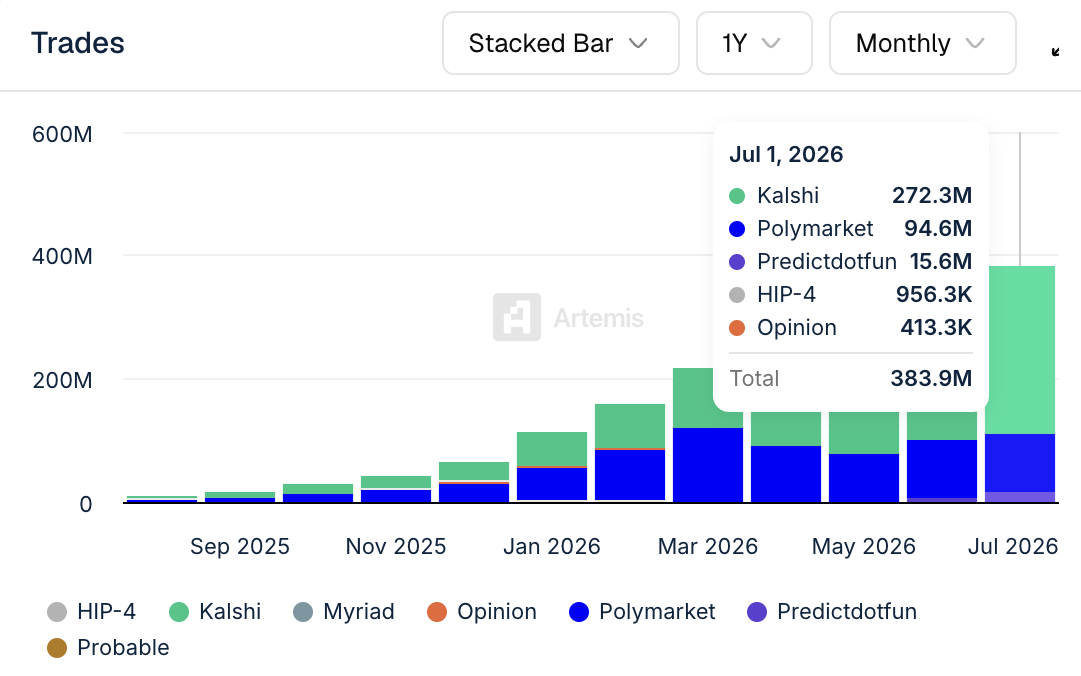Click the tooltip date Jul 1, 2026

786,154
